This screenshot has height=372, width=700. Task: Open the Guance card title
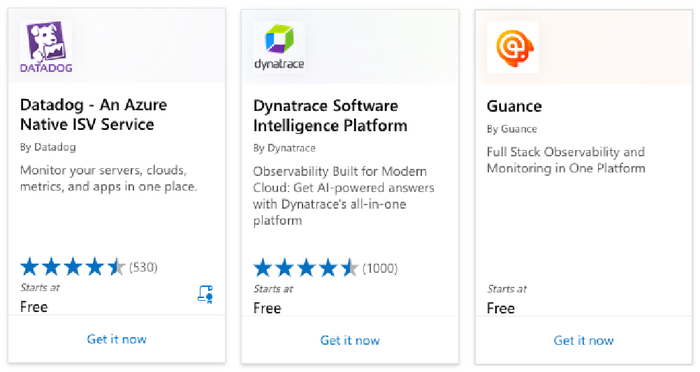(x=514, y=106)
